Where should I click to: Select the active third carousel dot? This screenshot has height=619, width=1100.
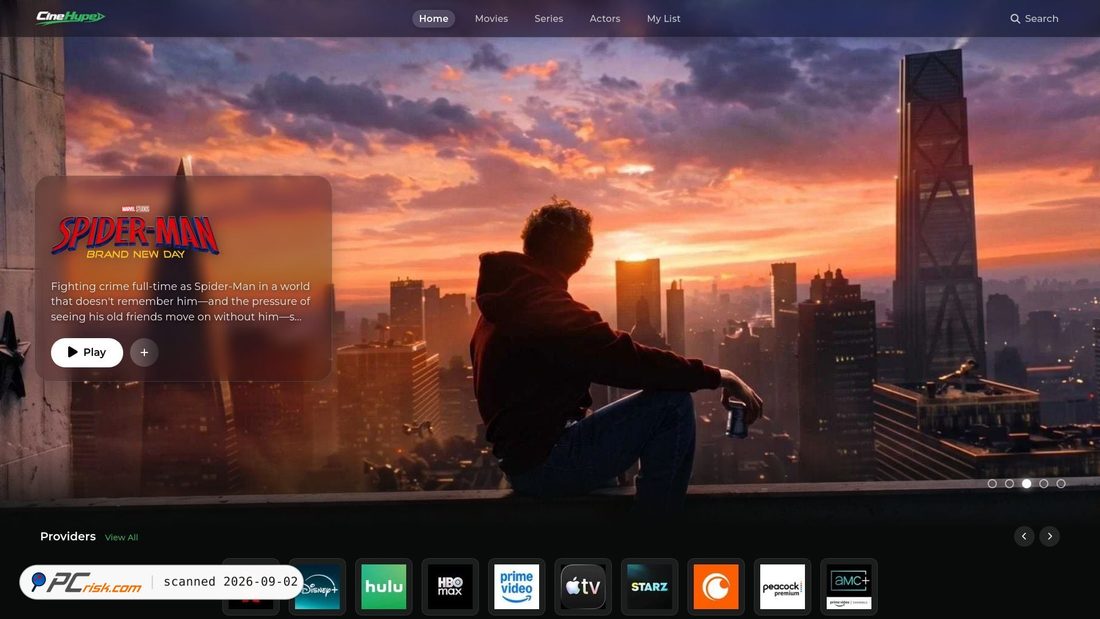(1026, 484)
